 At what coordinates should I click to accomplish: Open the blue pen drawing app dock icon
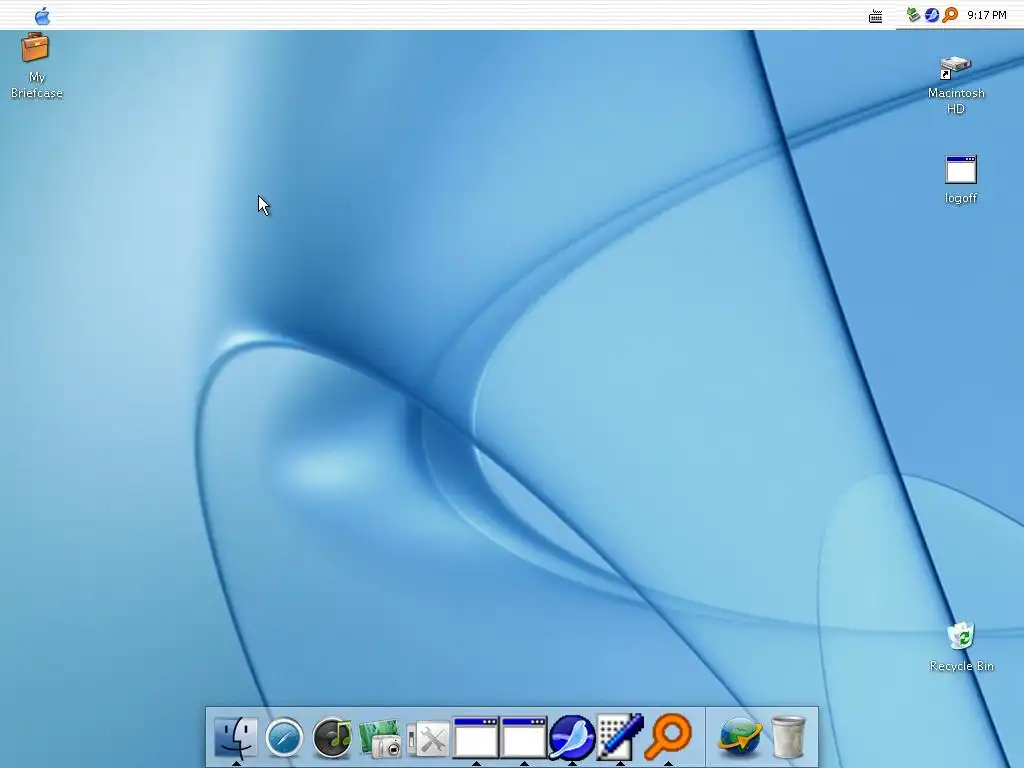pos(620,737)
